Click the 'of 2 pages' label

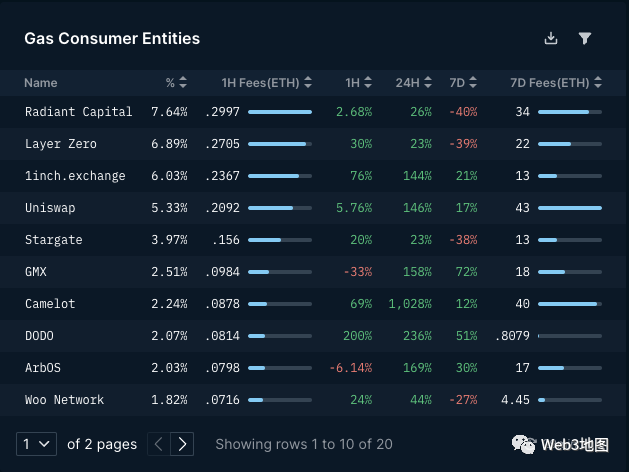[102, 444]
